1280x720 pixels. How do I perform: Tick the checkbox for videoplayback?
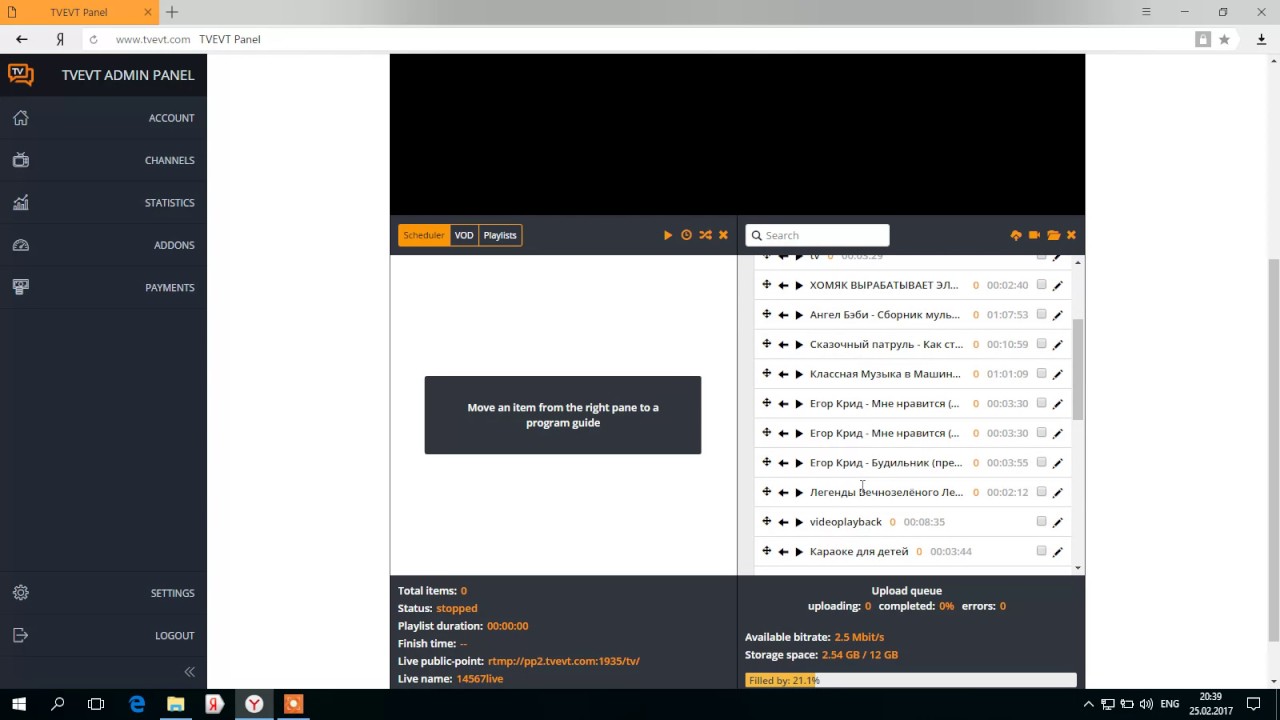pyautogui.click(x=1041, y=521)
